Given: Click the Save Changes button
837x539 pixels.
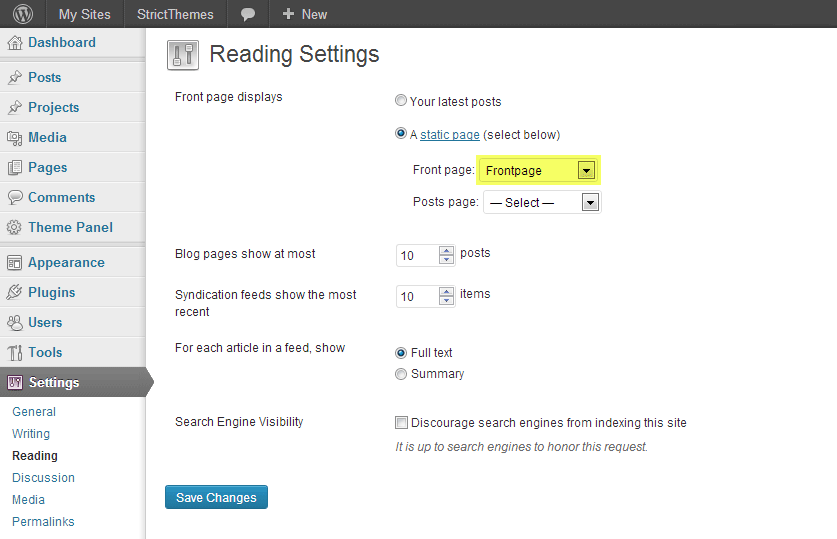Looking at the screenshot, I should (216, 497).
